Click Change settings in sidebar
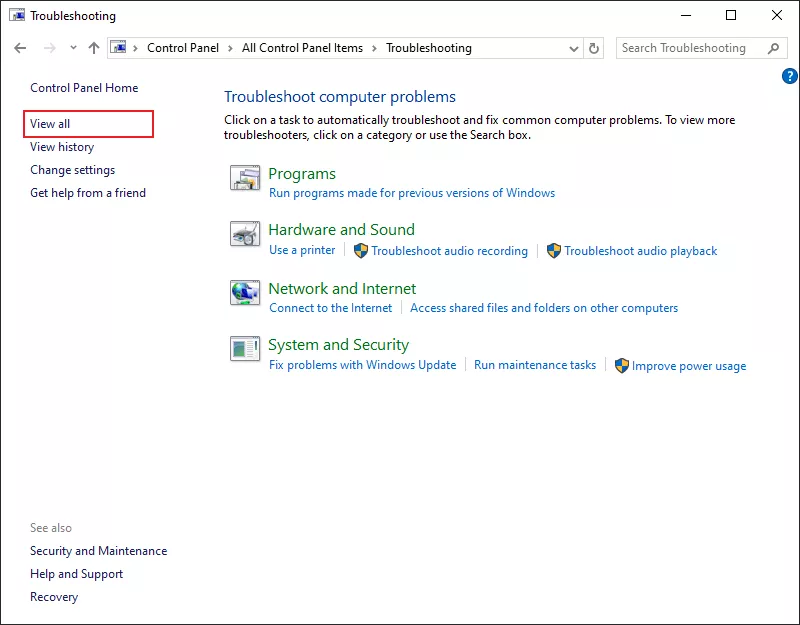The height and width of the screenshot is (625, 800). (72, 170)
